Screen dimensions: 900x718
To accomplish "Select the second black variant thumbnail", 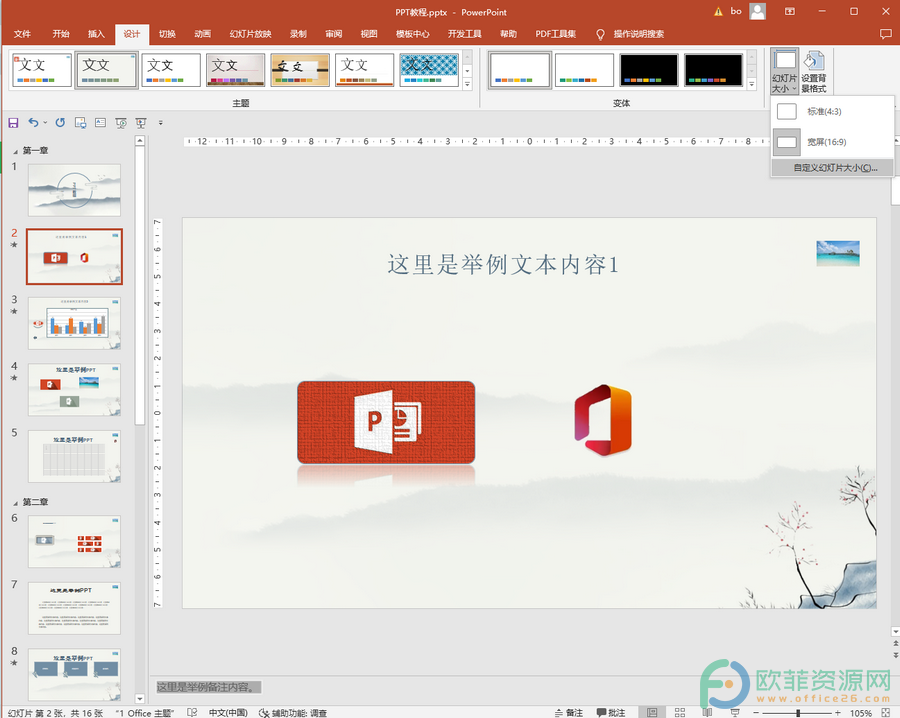I will pyautogui.click(x=713, y=70).
